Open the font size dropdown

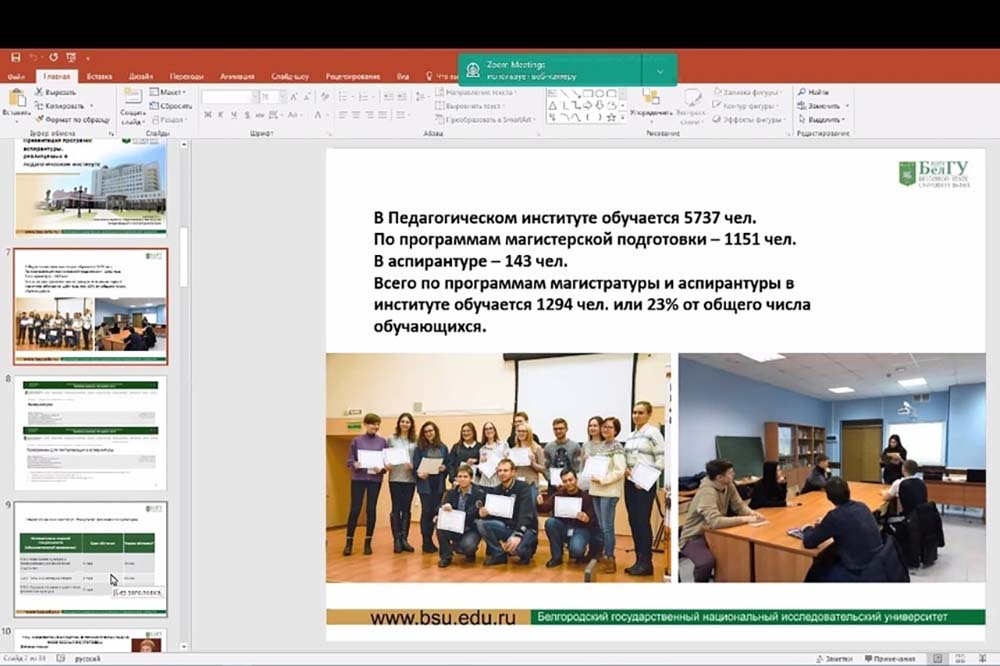pyautogui.click(x=280, y=97)
